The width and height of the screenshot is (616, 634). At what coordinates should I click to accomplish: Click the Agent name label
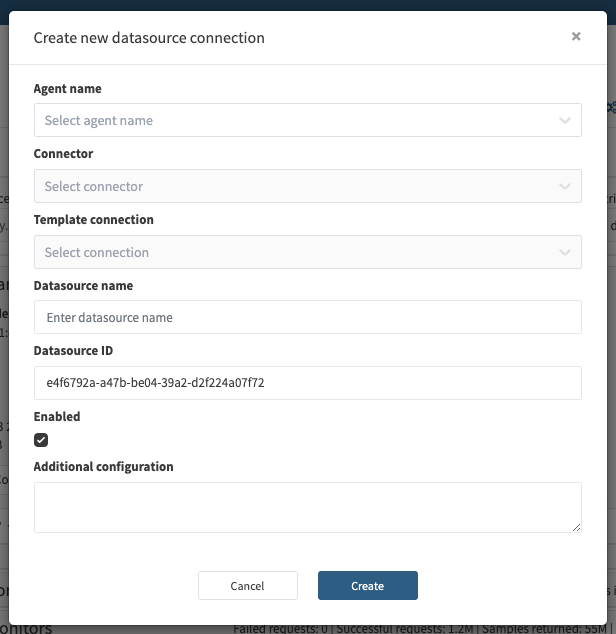click(67, 89)
